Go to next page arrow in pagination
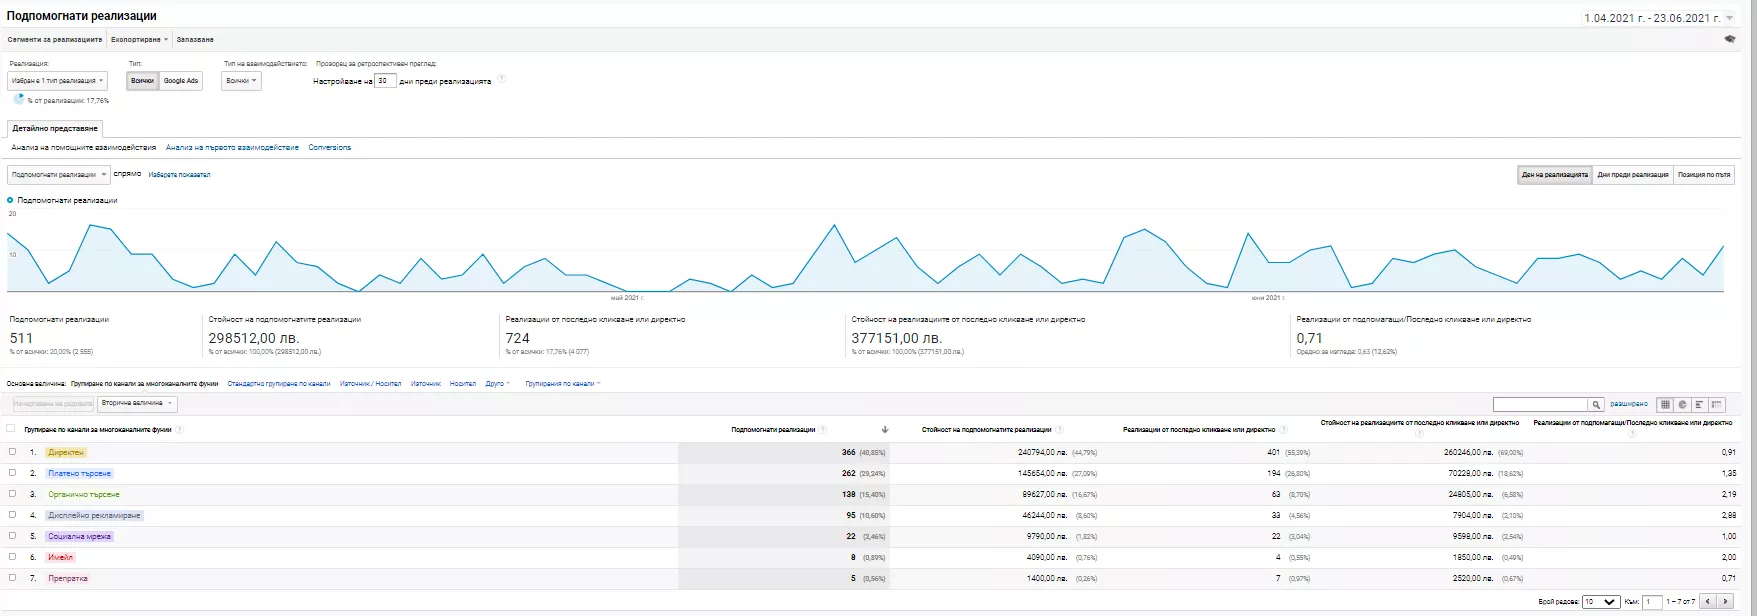This screenshot has width=1757, height=616. [1725, 602]
